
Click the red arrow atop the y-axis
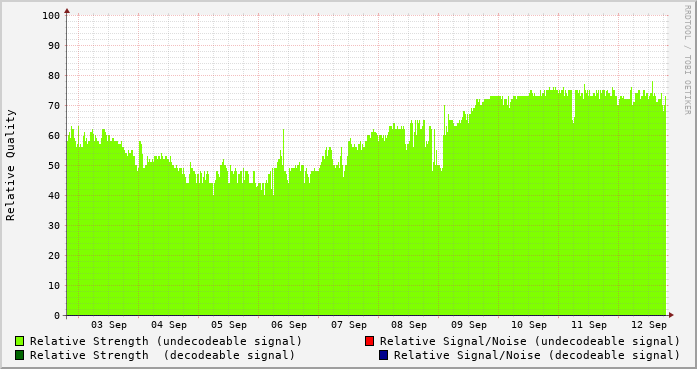(67, 11)
